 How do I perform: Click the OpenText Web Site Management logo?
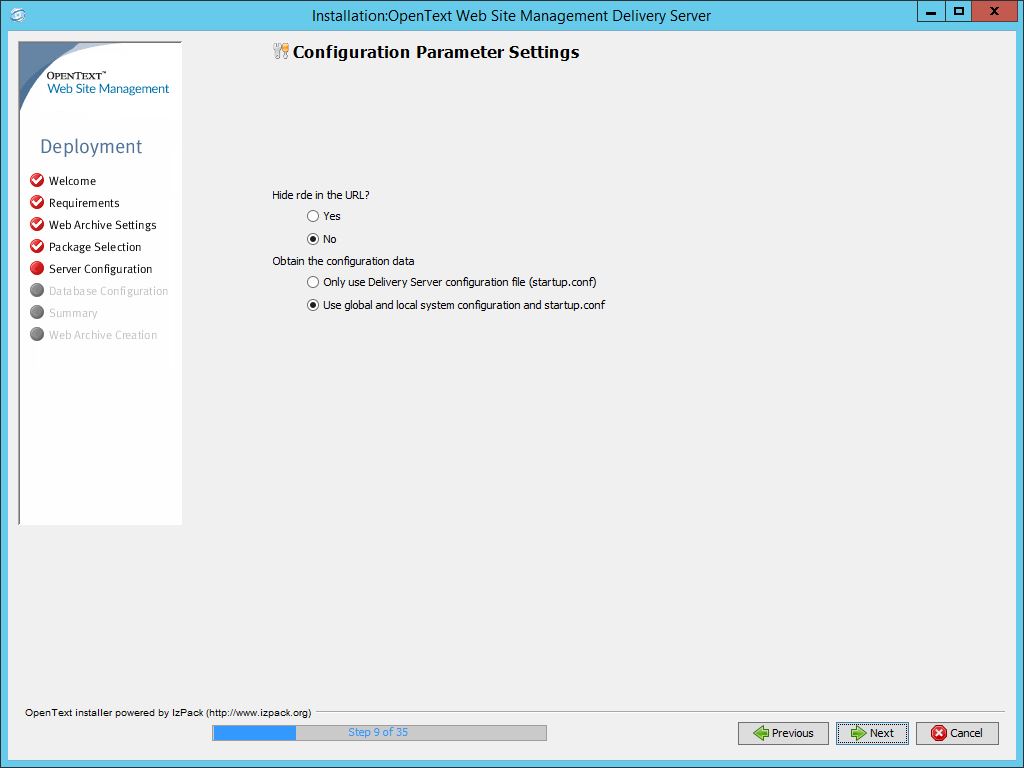(108, 83)
